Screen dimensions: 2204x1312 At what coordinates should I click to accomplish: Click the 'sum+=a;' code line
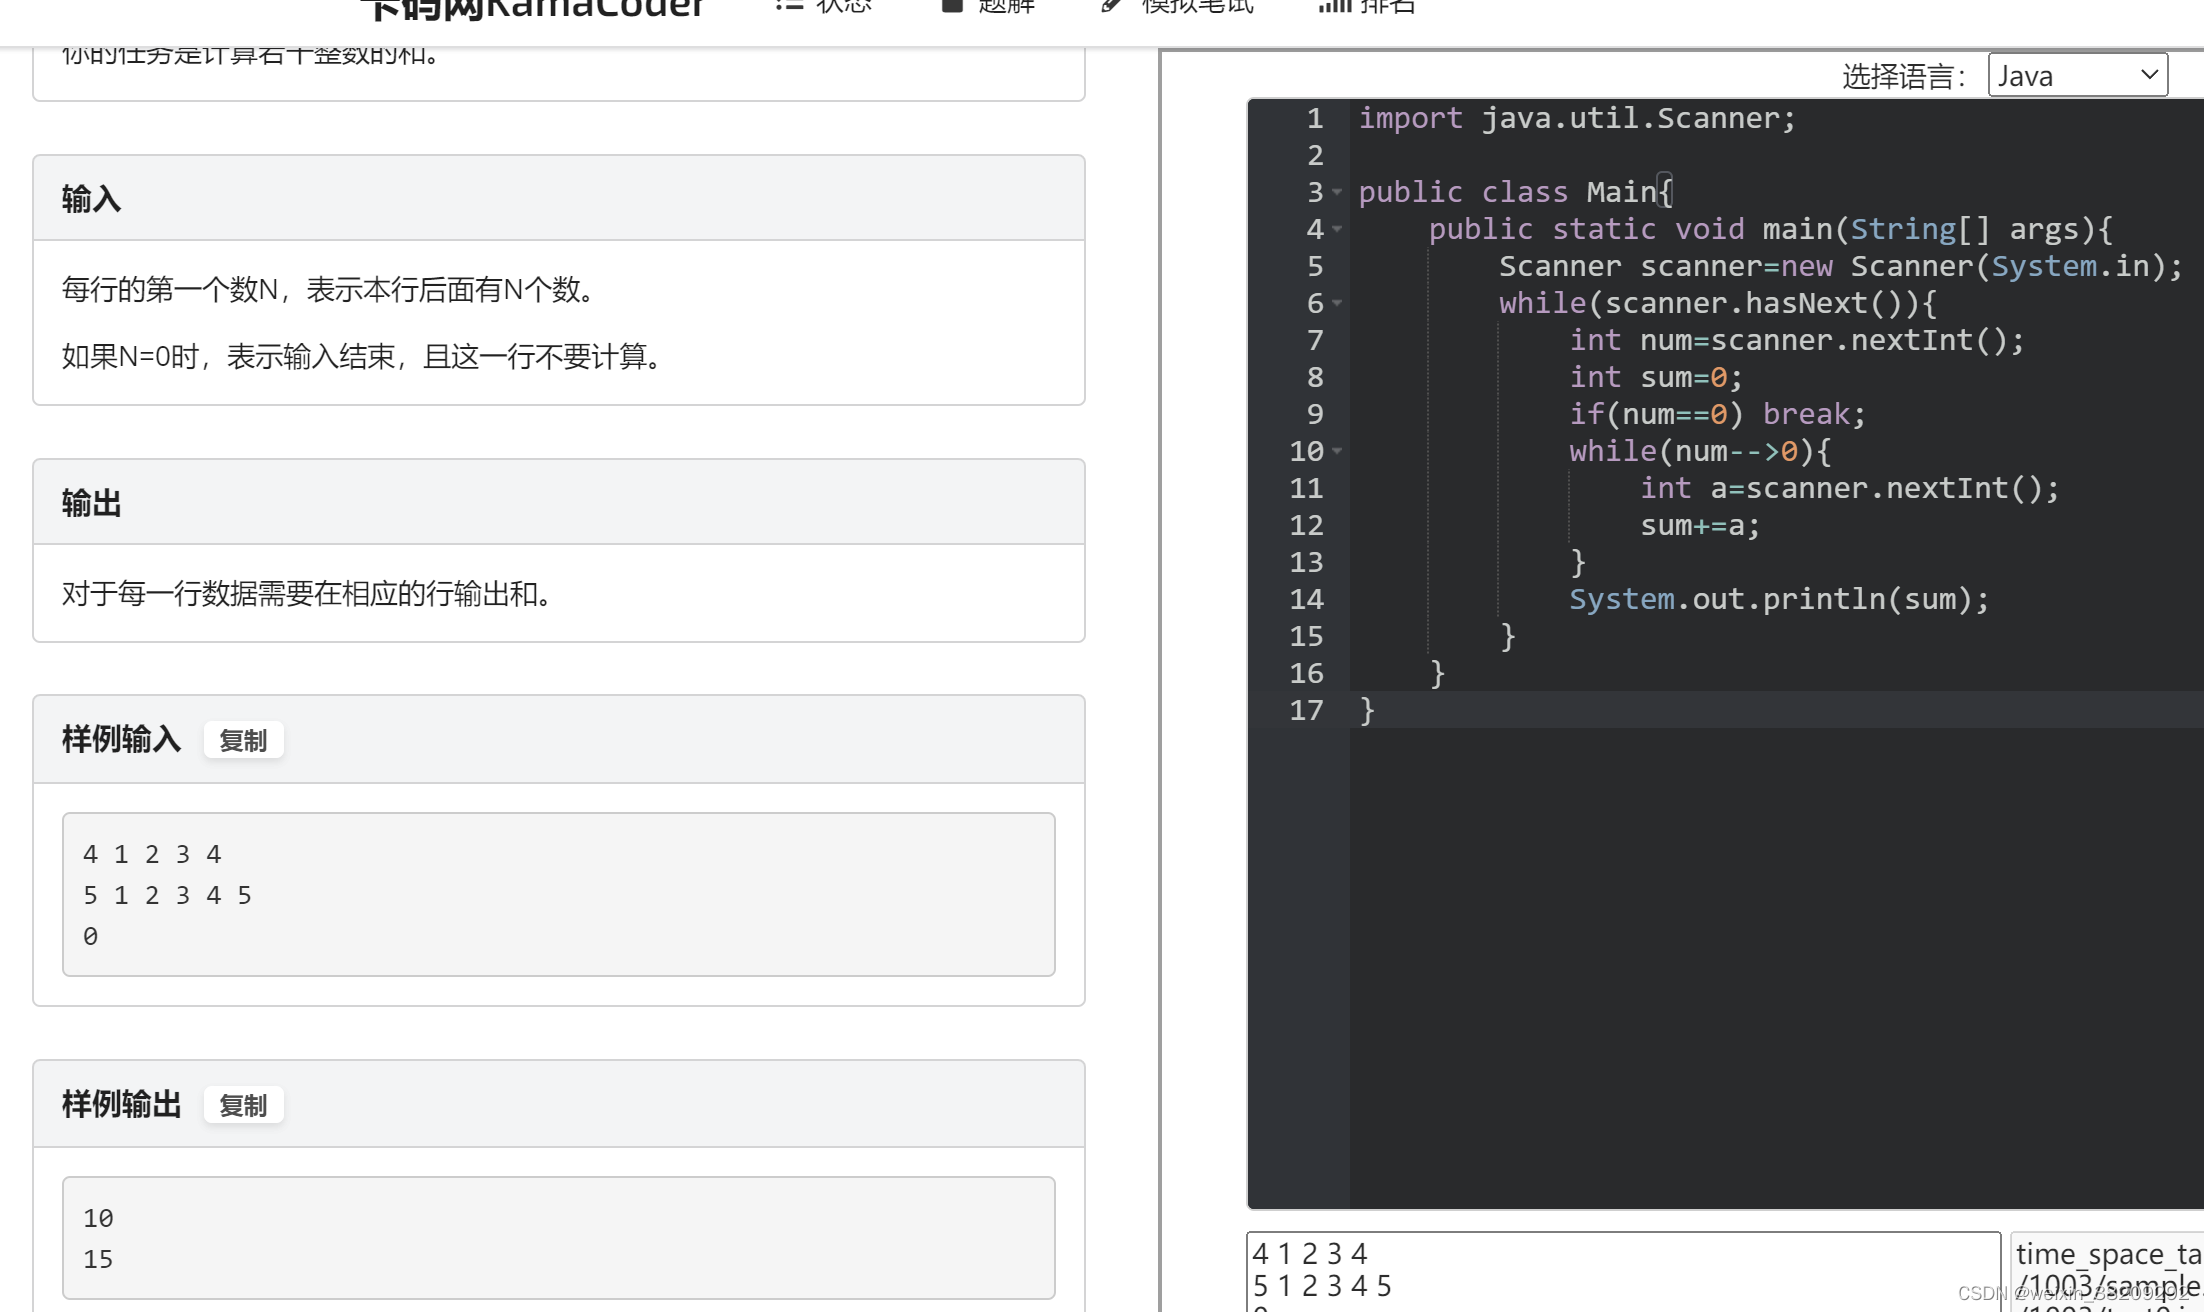[1700, 525]
